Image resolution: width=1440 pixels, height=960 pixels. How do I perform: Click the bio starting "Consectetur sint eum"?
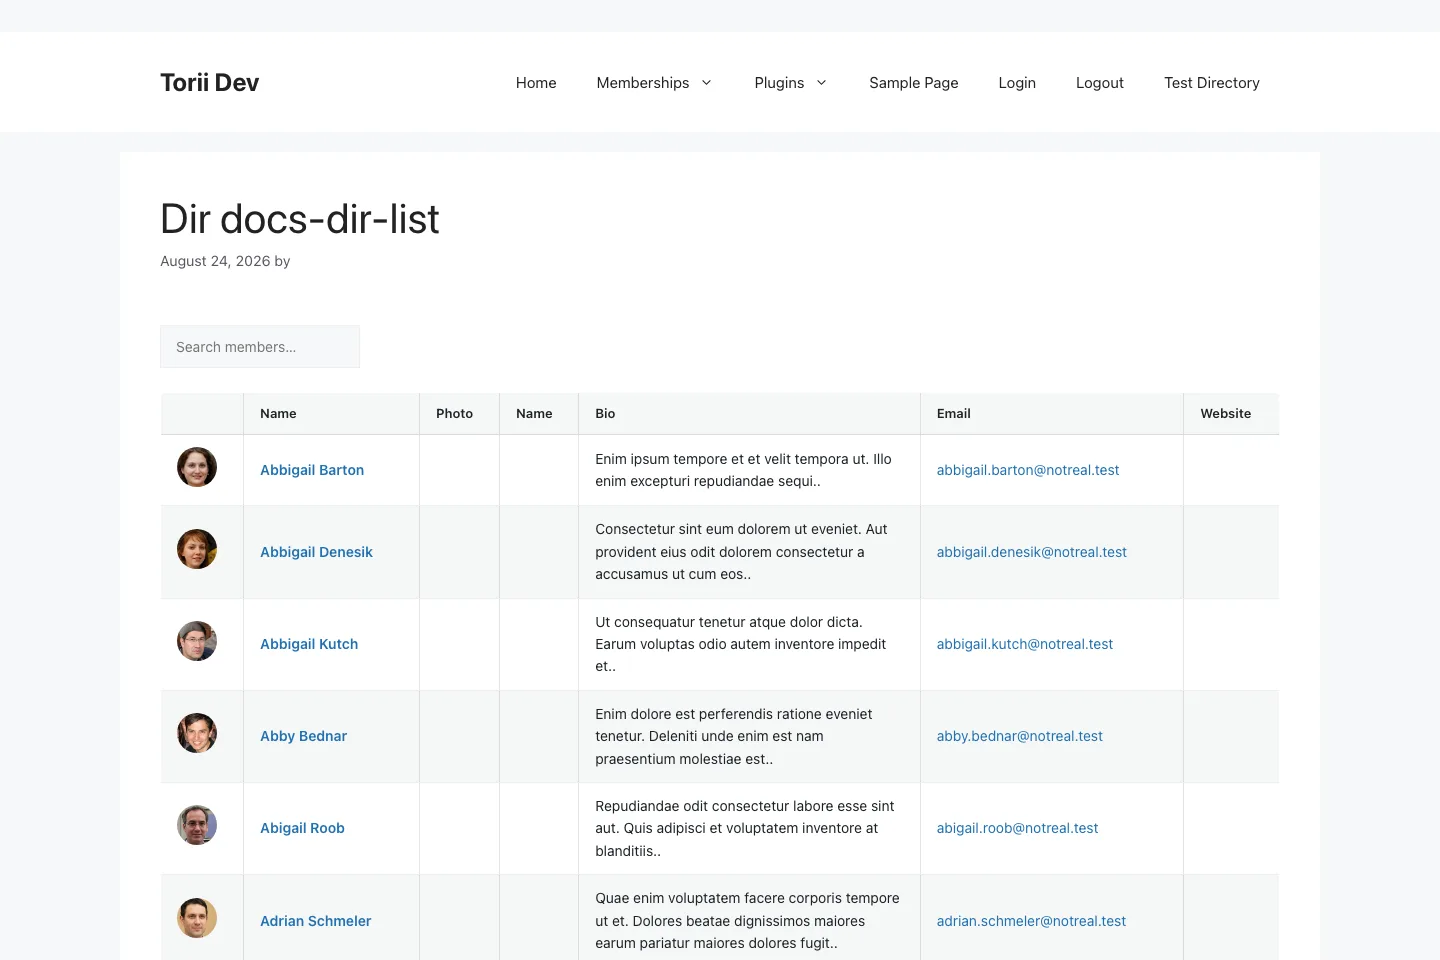[741, 552]
